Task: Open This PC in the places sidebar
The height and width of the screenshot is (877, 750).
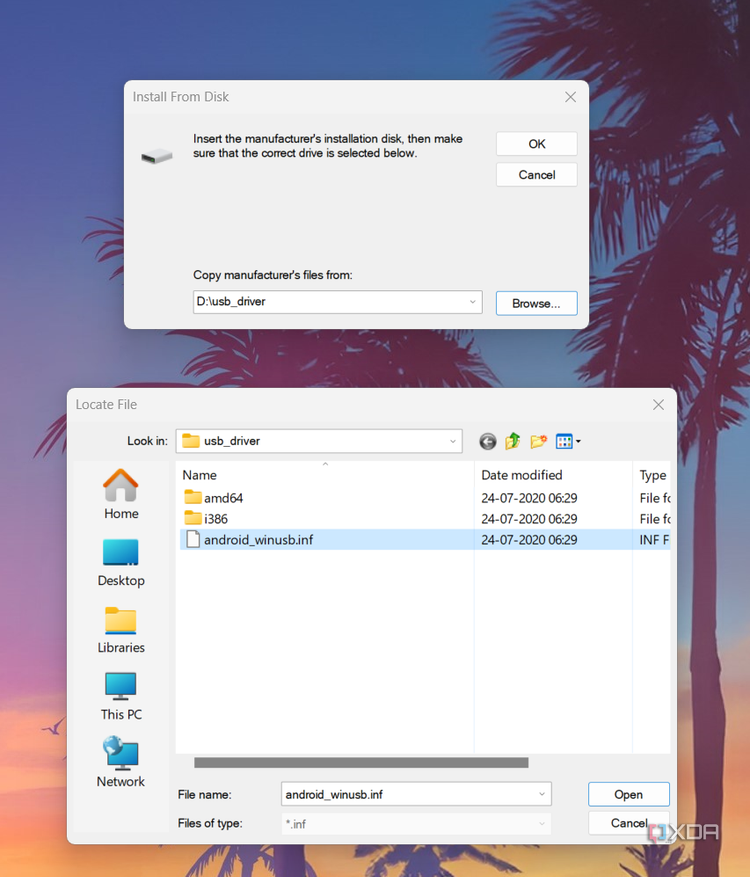Action: point(121,696)
